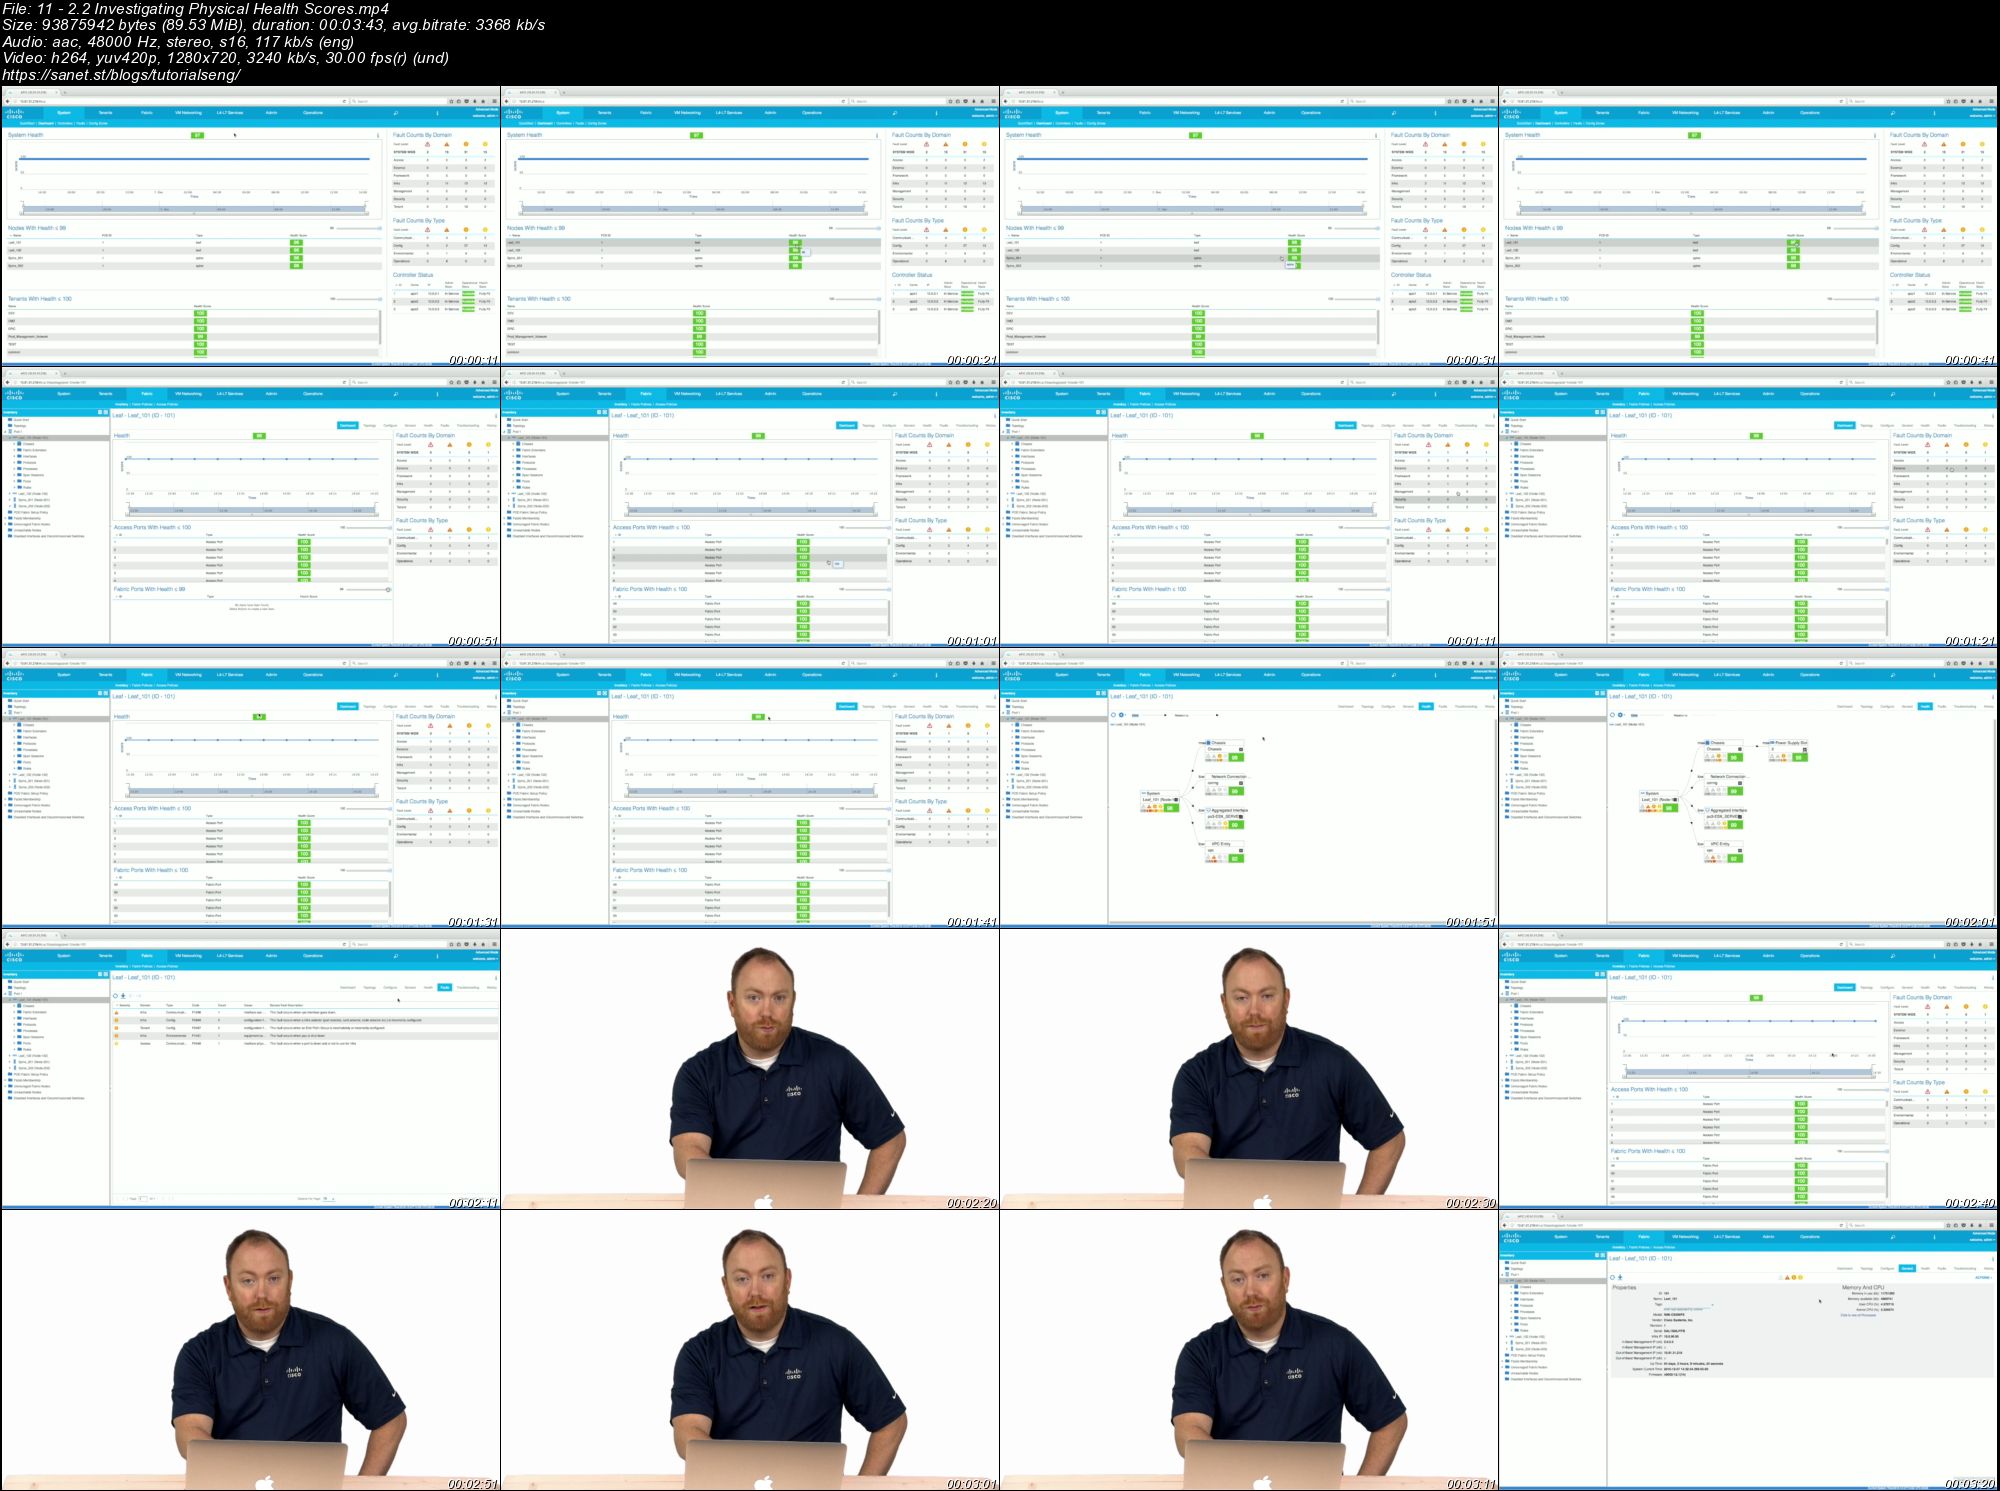Viewport: 2000px width, 1491px height.
Task: Click the search magnifier icon in the 00:00:11 frame
Action: tap(395, 113)
